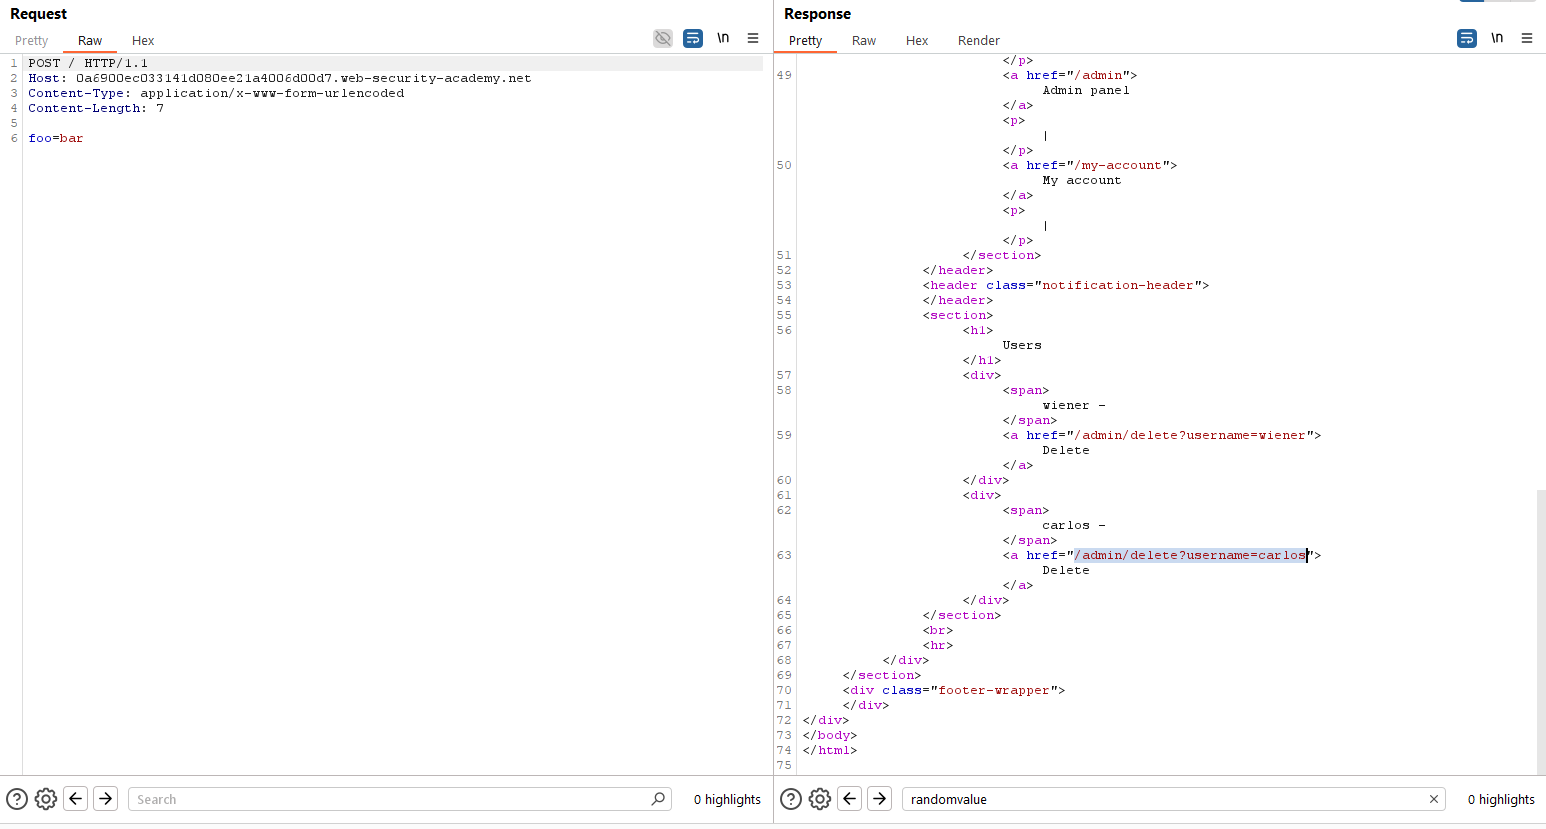Jump to previous match in Response search
The width and height of the screenshot is (1546, 829).
pos(850,798)
